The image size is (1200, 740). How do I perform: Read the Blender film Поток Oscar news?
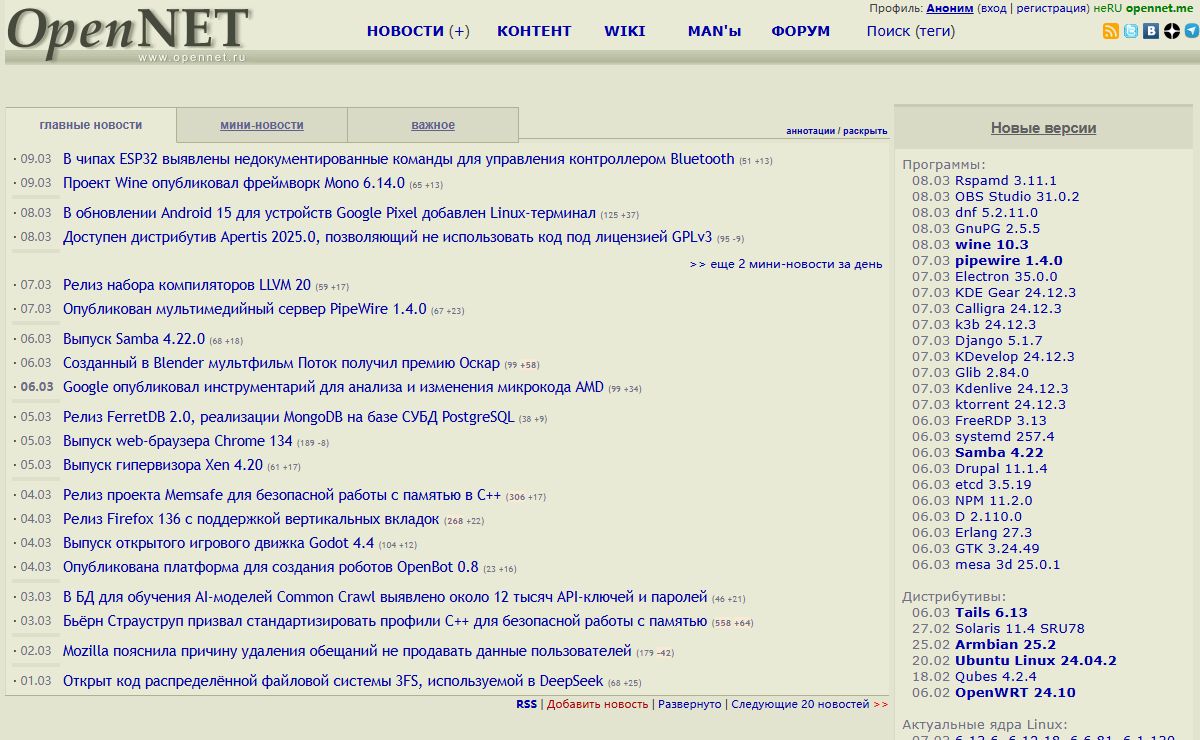281,363
